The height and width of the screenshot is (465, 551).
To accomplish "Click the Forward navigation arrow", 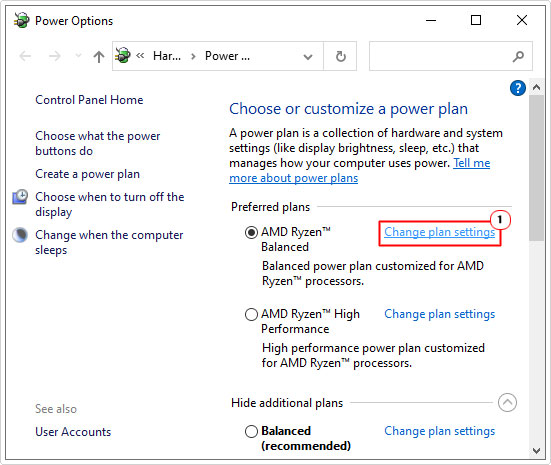I will coord(54,56).
